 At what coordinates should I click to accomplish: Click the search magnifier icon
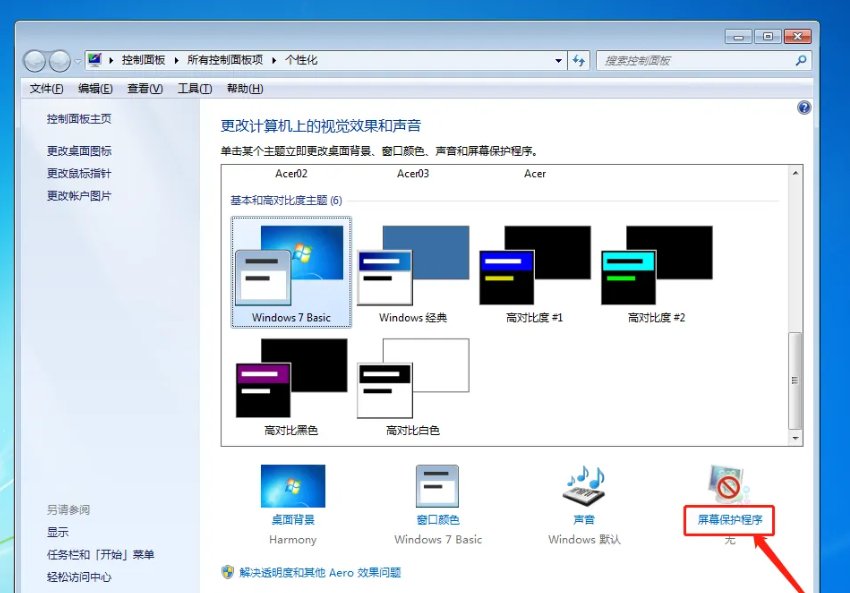click(801, 61)
